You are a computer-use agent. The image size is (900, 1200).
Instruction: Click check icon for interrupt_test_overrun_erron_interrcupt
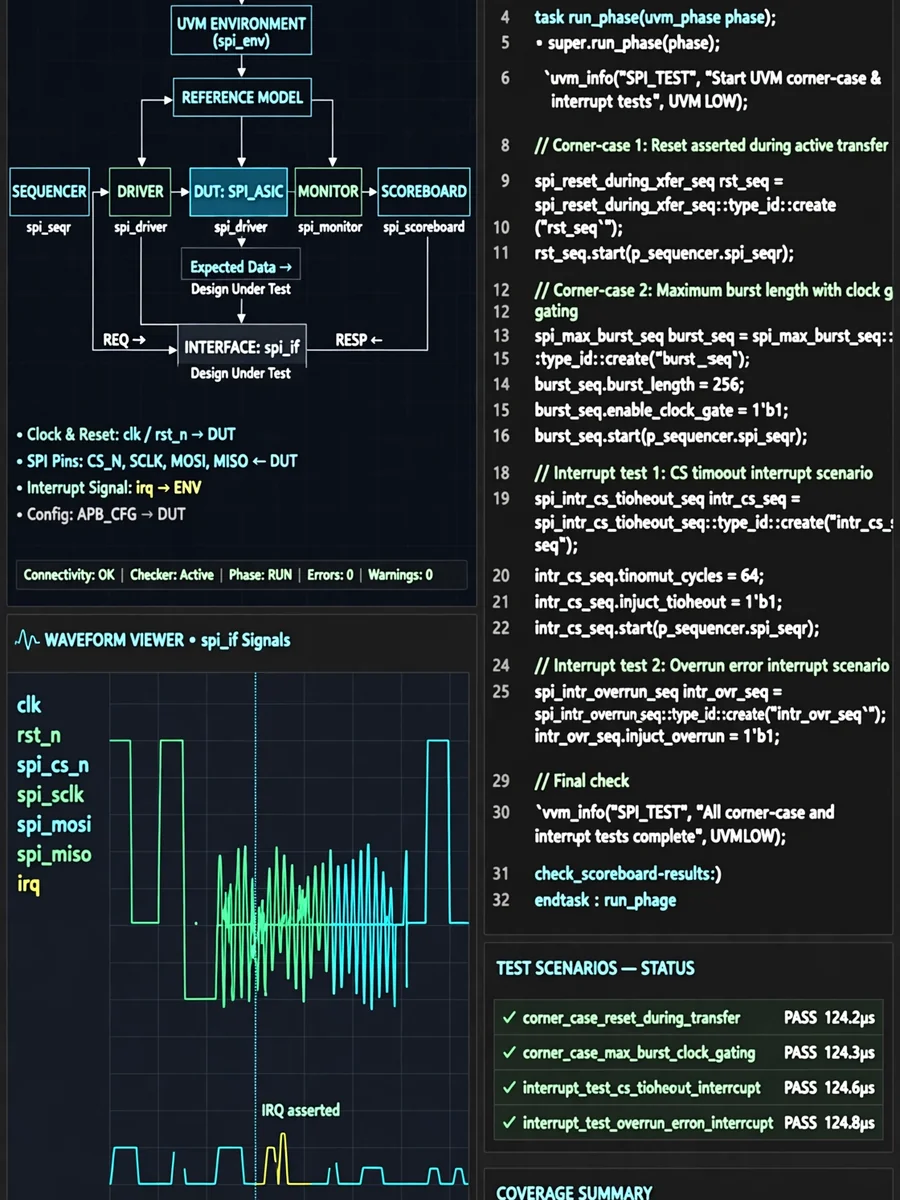pyautogui.click(x=509, y=1123)
